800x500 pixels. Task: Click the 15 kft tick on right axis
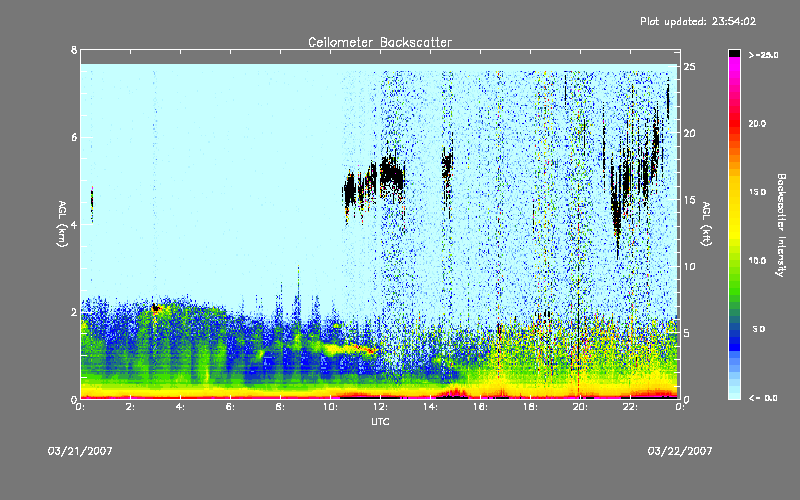tap(689, 200)
